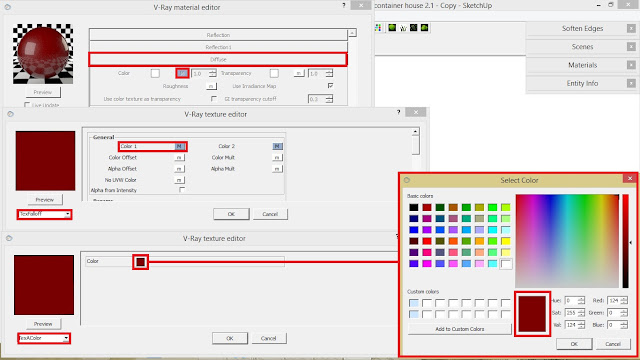Close the Entity Info tray panel
The height and width of the screenshot is (360, 640).
[631, 83]
